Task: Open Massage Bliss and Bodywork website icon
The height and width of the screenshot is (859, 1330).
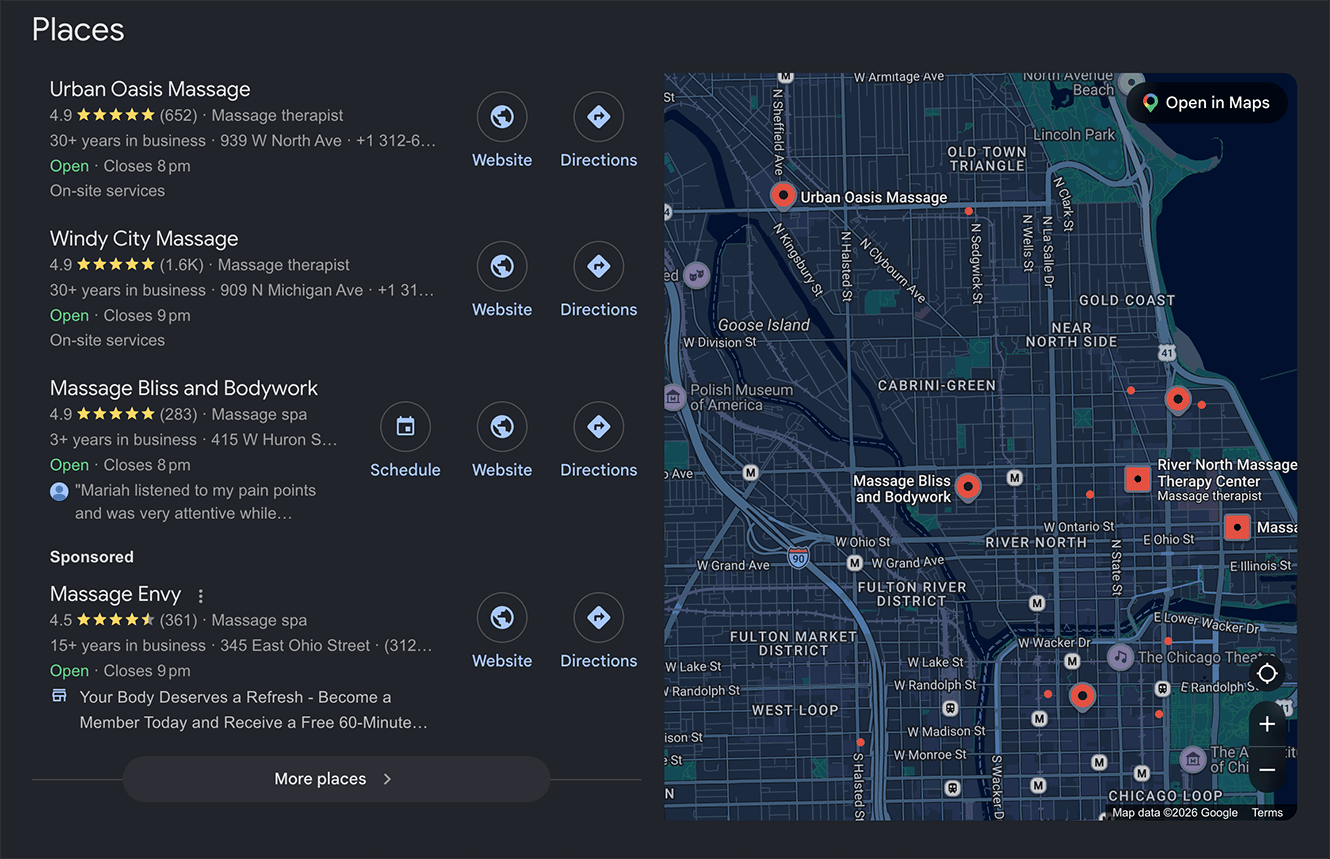Action: 502,427
